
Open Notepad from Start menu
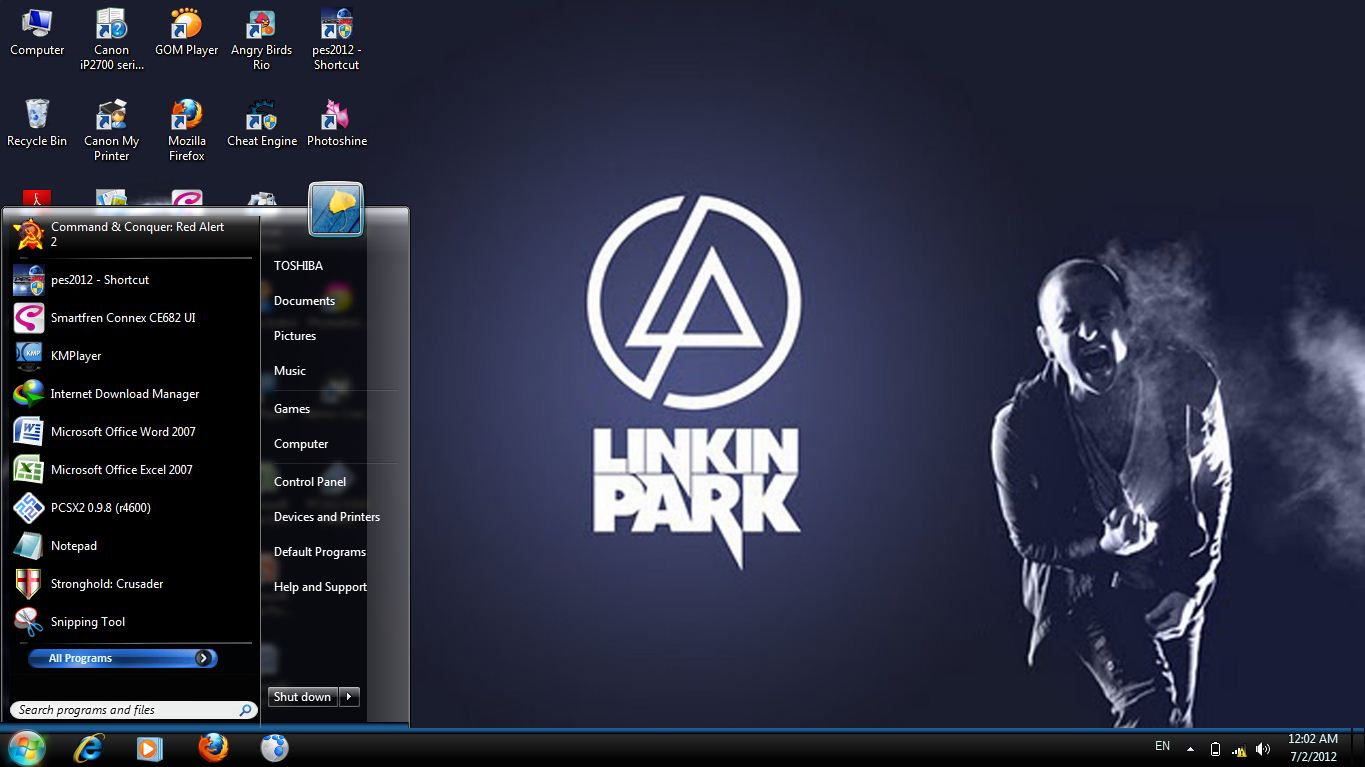[133, 546]
